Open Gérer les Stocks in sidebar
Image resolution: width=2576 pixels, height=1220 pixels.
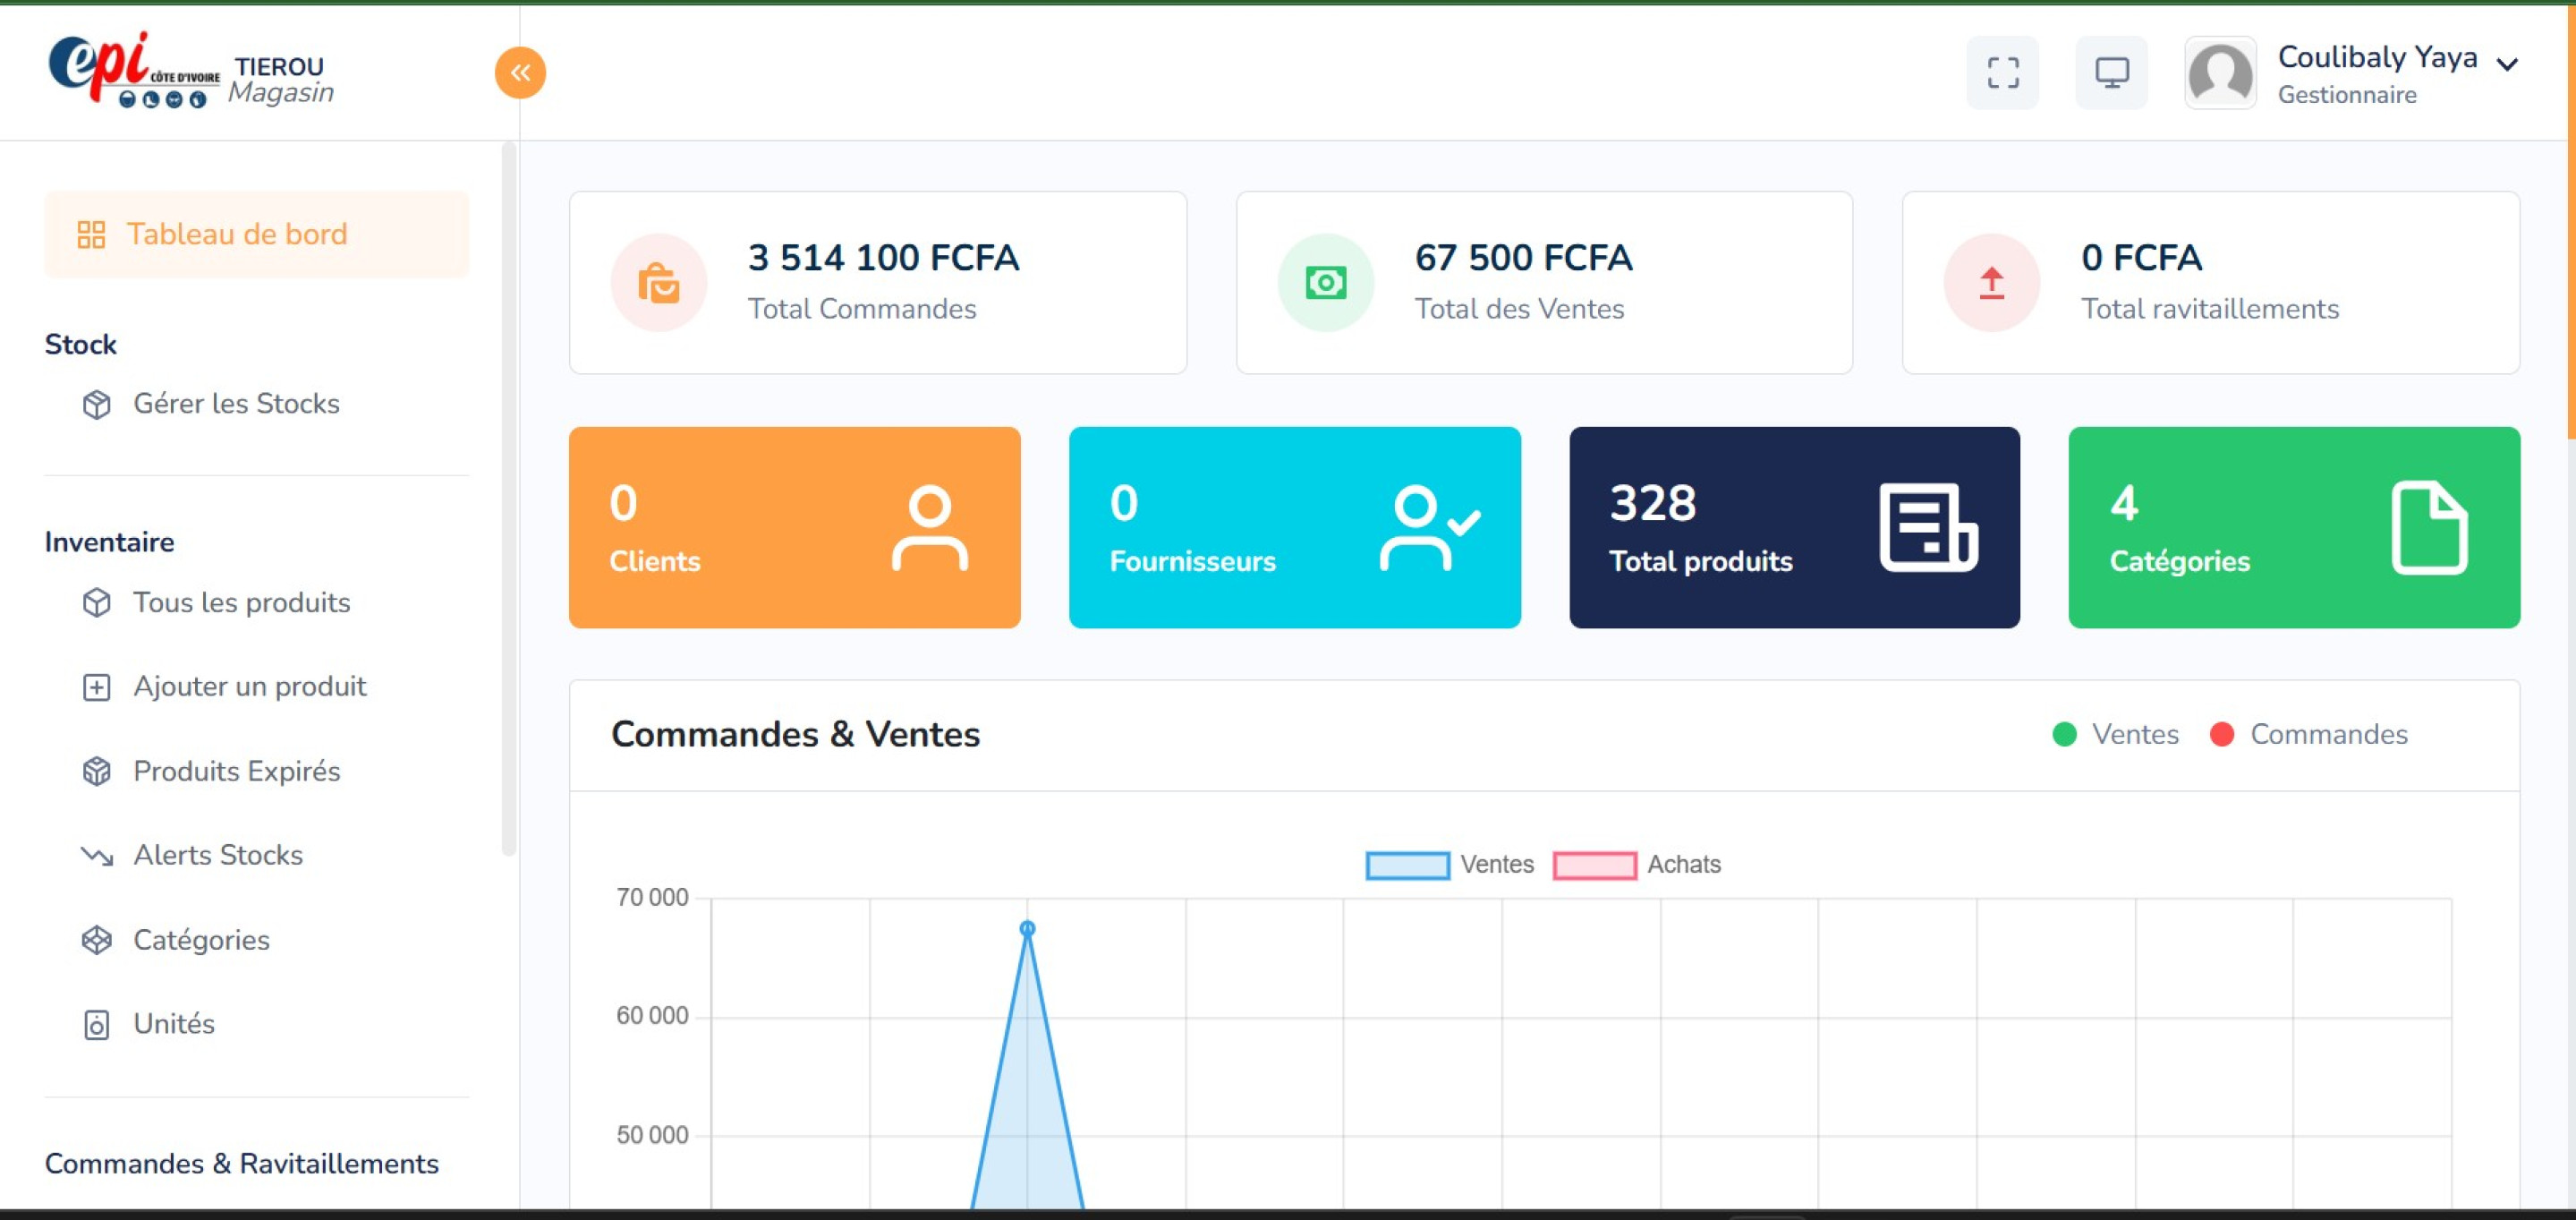pyautogui.click(x=236, y=403)
